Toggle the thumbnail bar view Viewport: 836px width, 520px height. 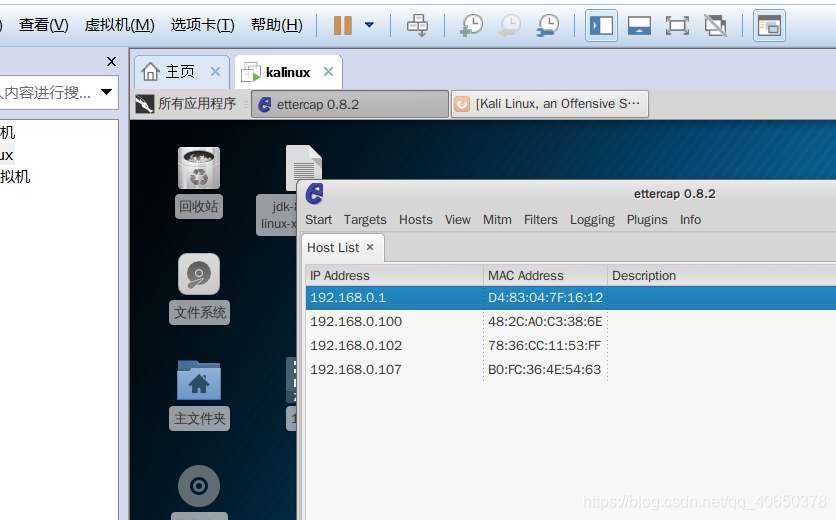(639, 25)
